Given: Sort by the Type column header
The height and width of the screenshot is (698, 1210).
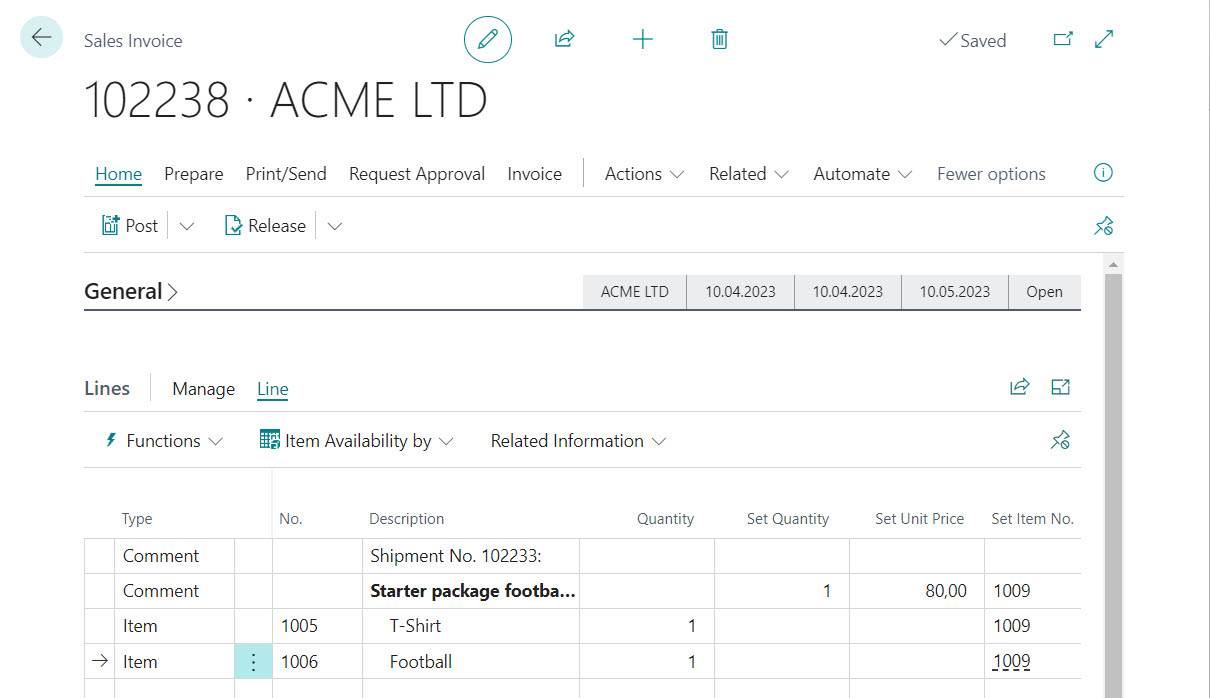Looking at the screenshot, I should (x=137, y=519).
